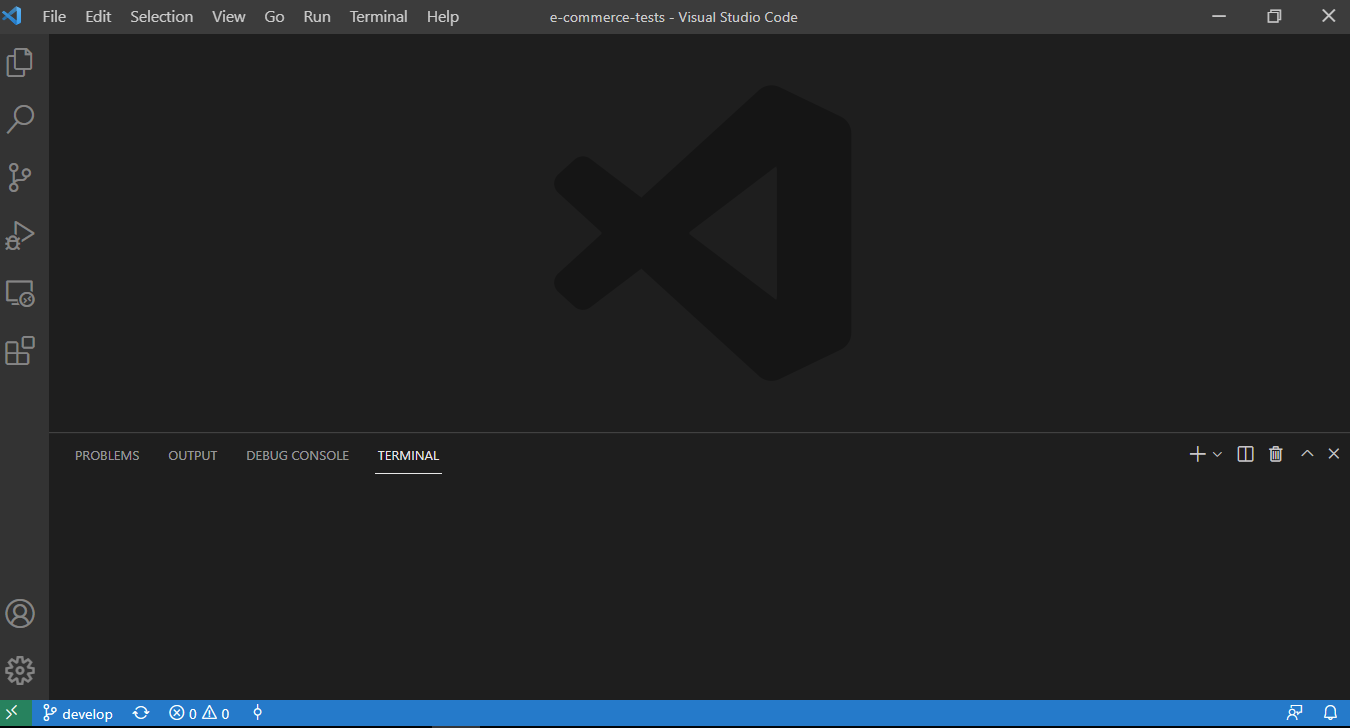Viewport: 1350px width, 728px height.
Task: Open the Terminal menu in menu bar
Action: pos(379,17)
